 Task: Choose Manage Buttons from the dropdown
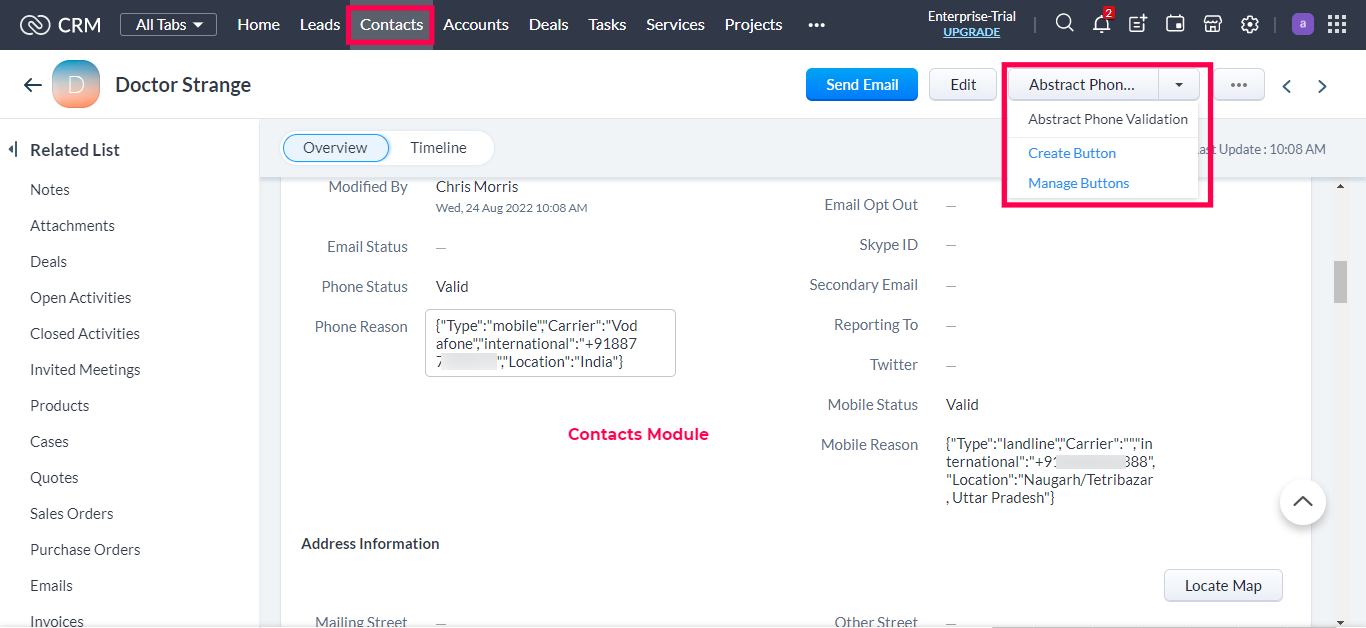click(x=1079, y=183)
